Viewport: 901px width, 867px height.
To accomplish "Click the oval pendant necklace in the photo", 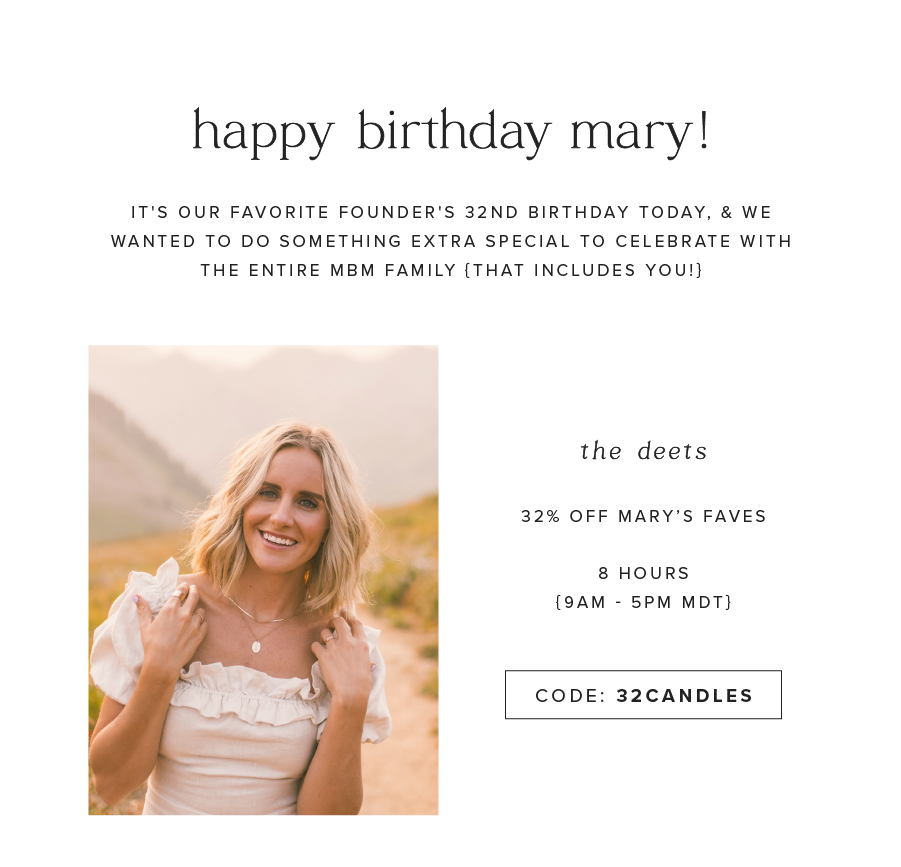I will (x=256, y=646).
